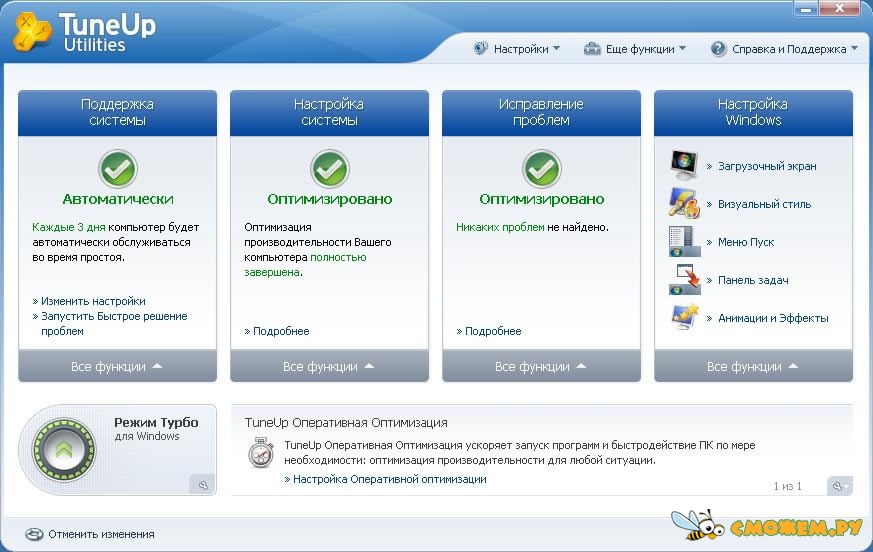Screen dimensions: 873x552
Task: Click the TuneUp Utilities logo icon
Action: tap(32, 32)
